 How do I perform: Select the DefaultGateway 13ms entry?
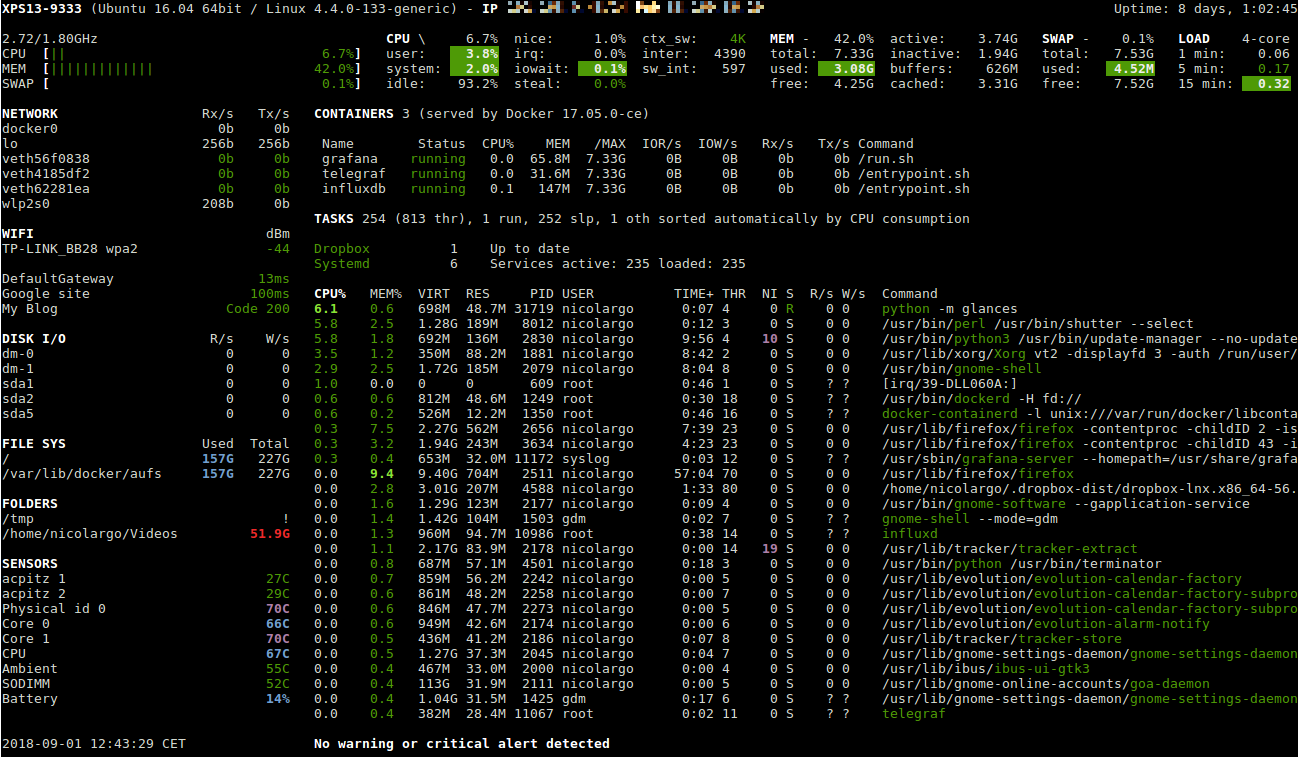146,279
